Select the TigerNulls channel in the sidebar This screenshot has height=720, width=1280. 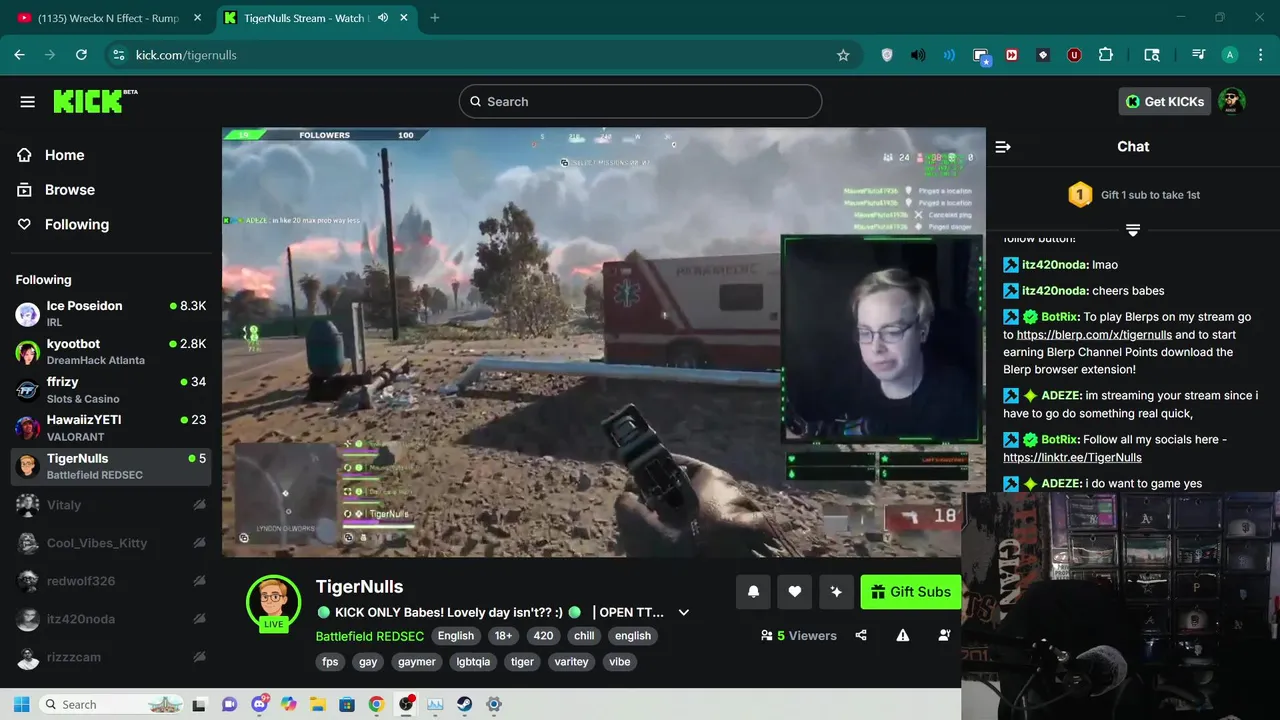(x=111, y=466)
